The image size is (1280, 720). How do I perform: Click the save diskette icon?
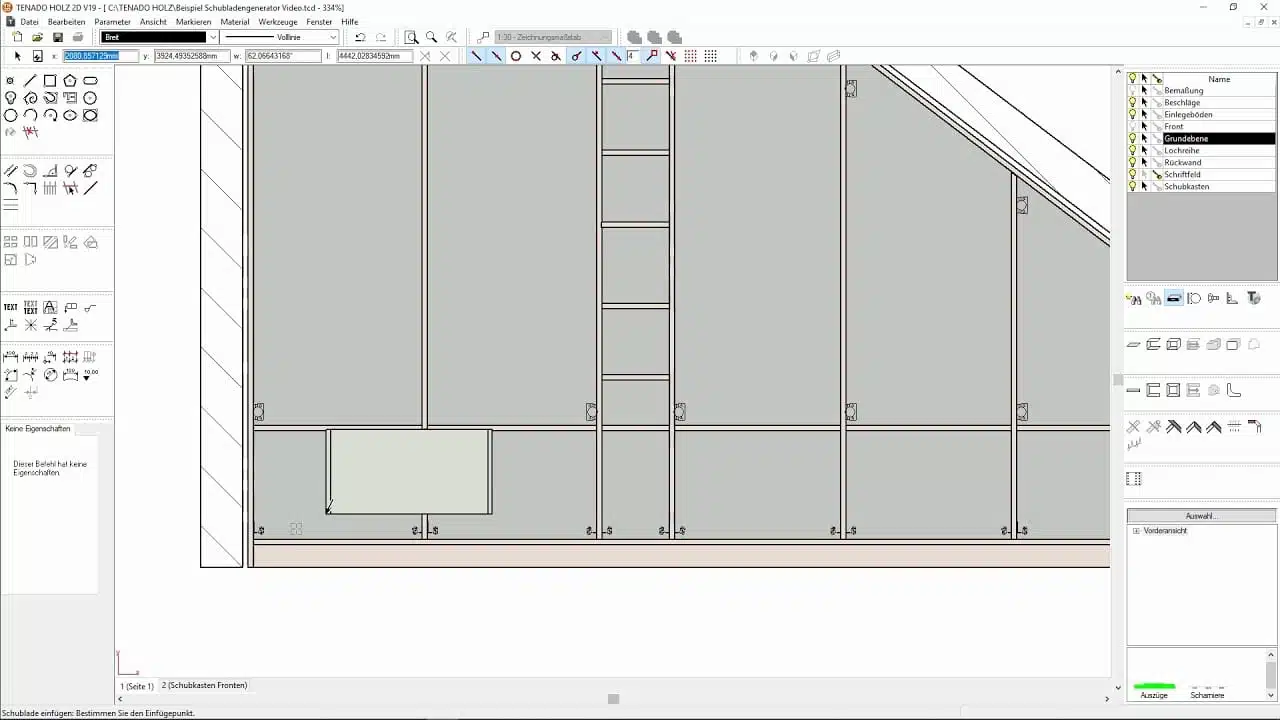pos(57,37)
